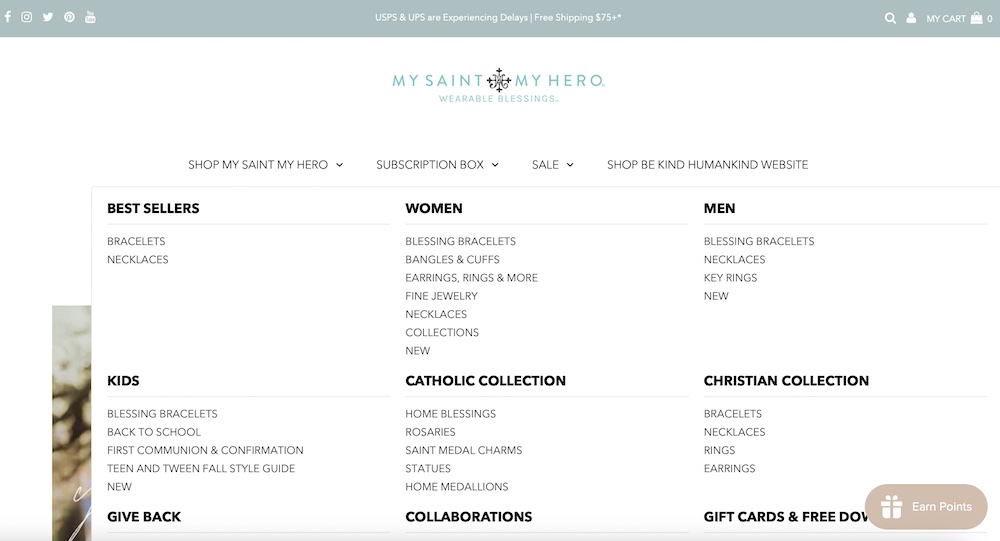Open the Subscription Box menu

pos(430,165)
